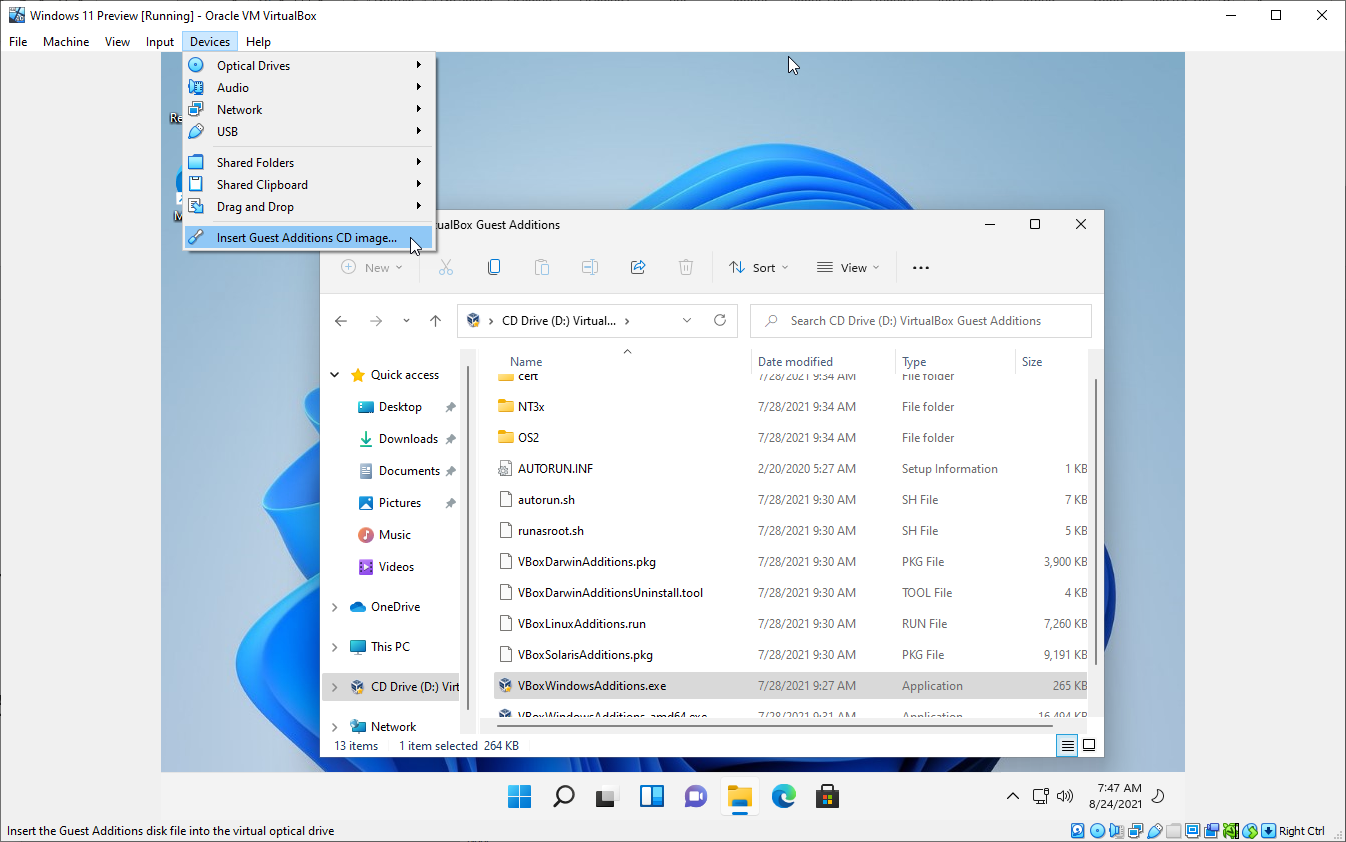Open Shared Clipboard submenu

tap(309, 184)
